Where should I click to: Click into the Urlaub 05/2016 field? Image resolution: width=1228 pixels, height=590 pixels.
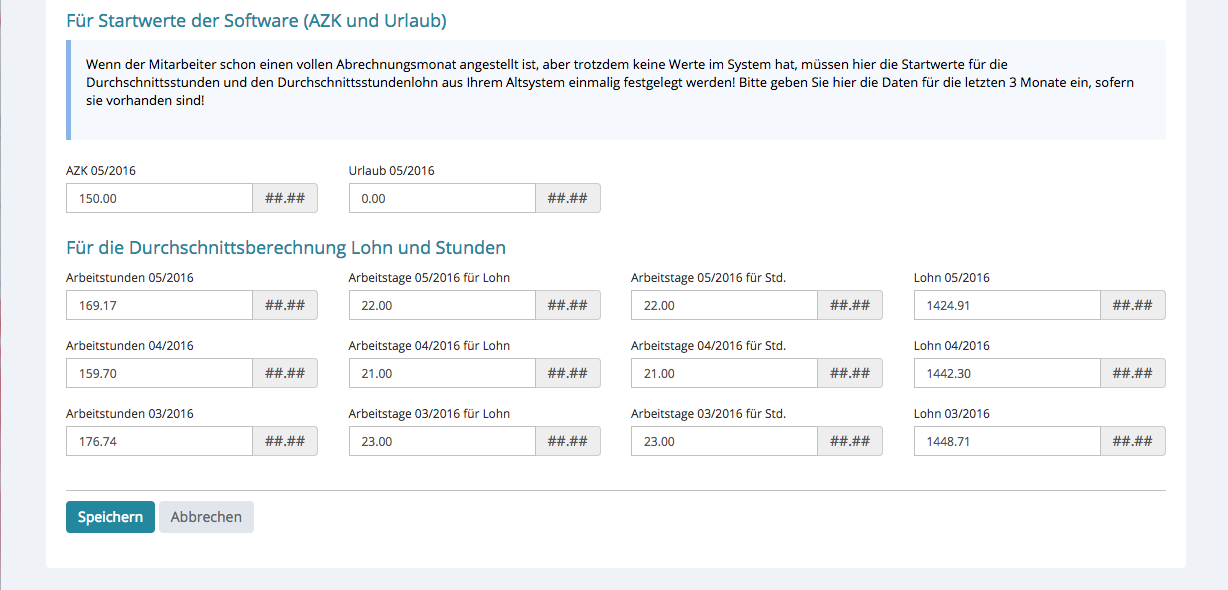(441, 198)
